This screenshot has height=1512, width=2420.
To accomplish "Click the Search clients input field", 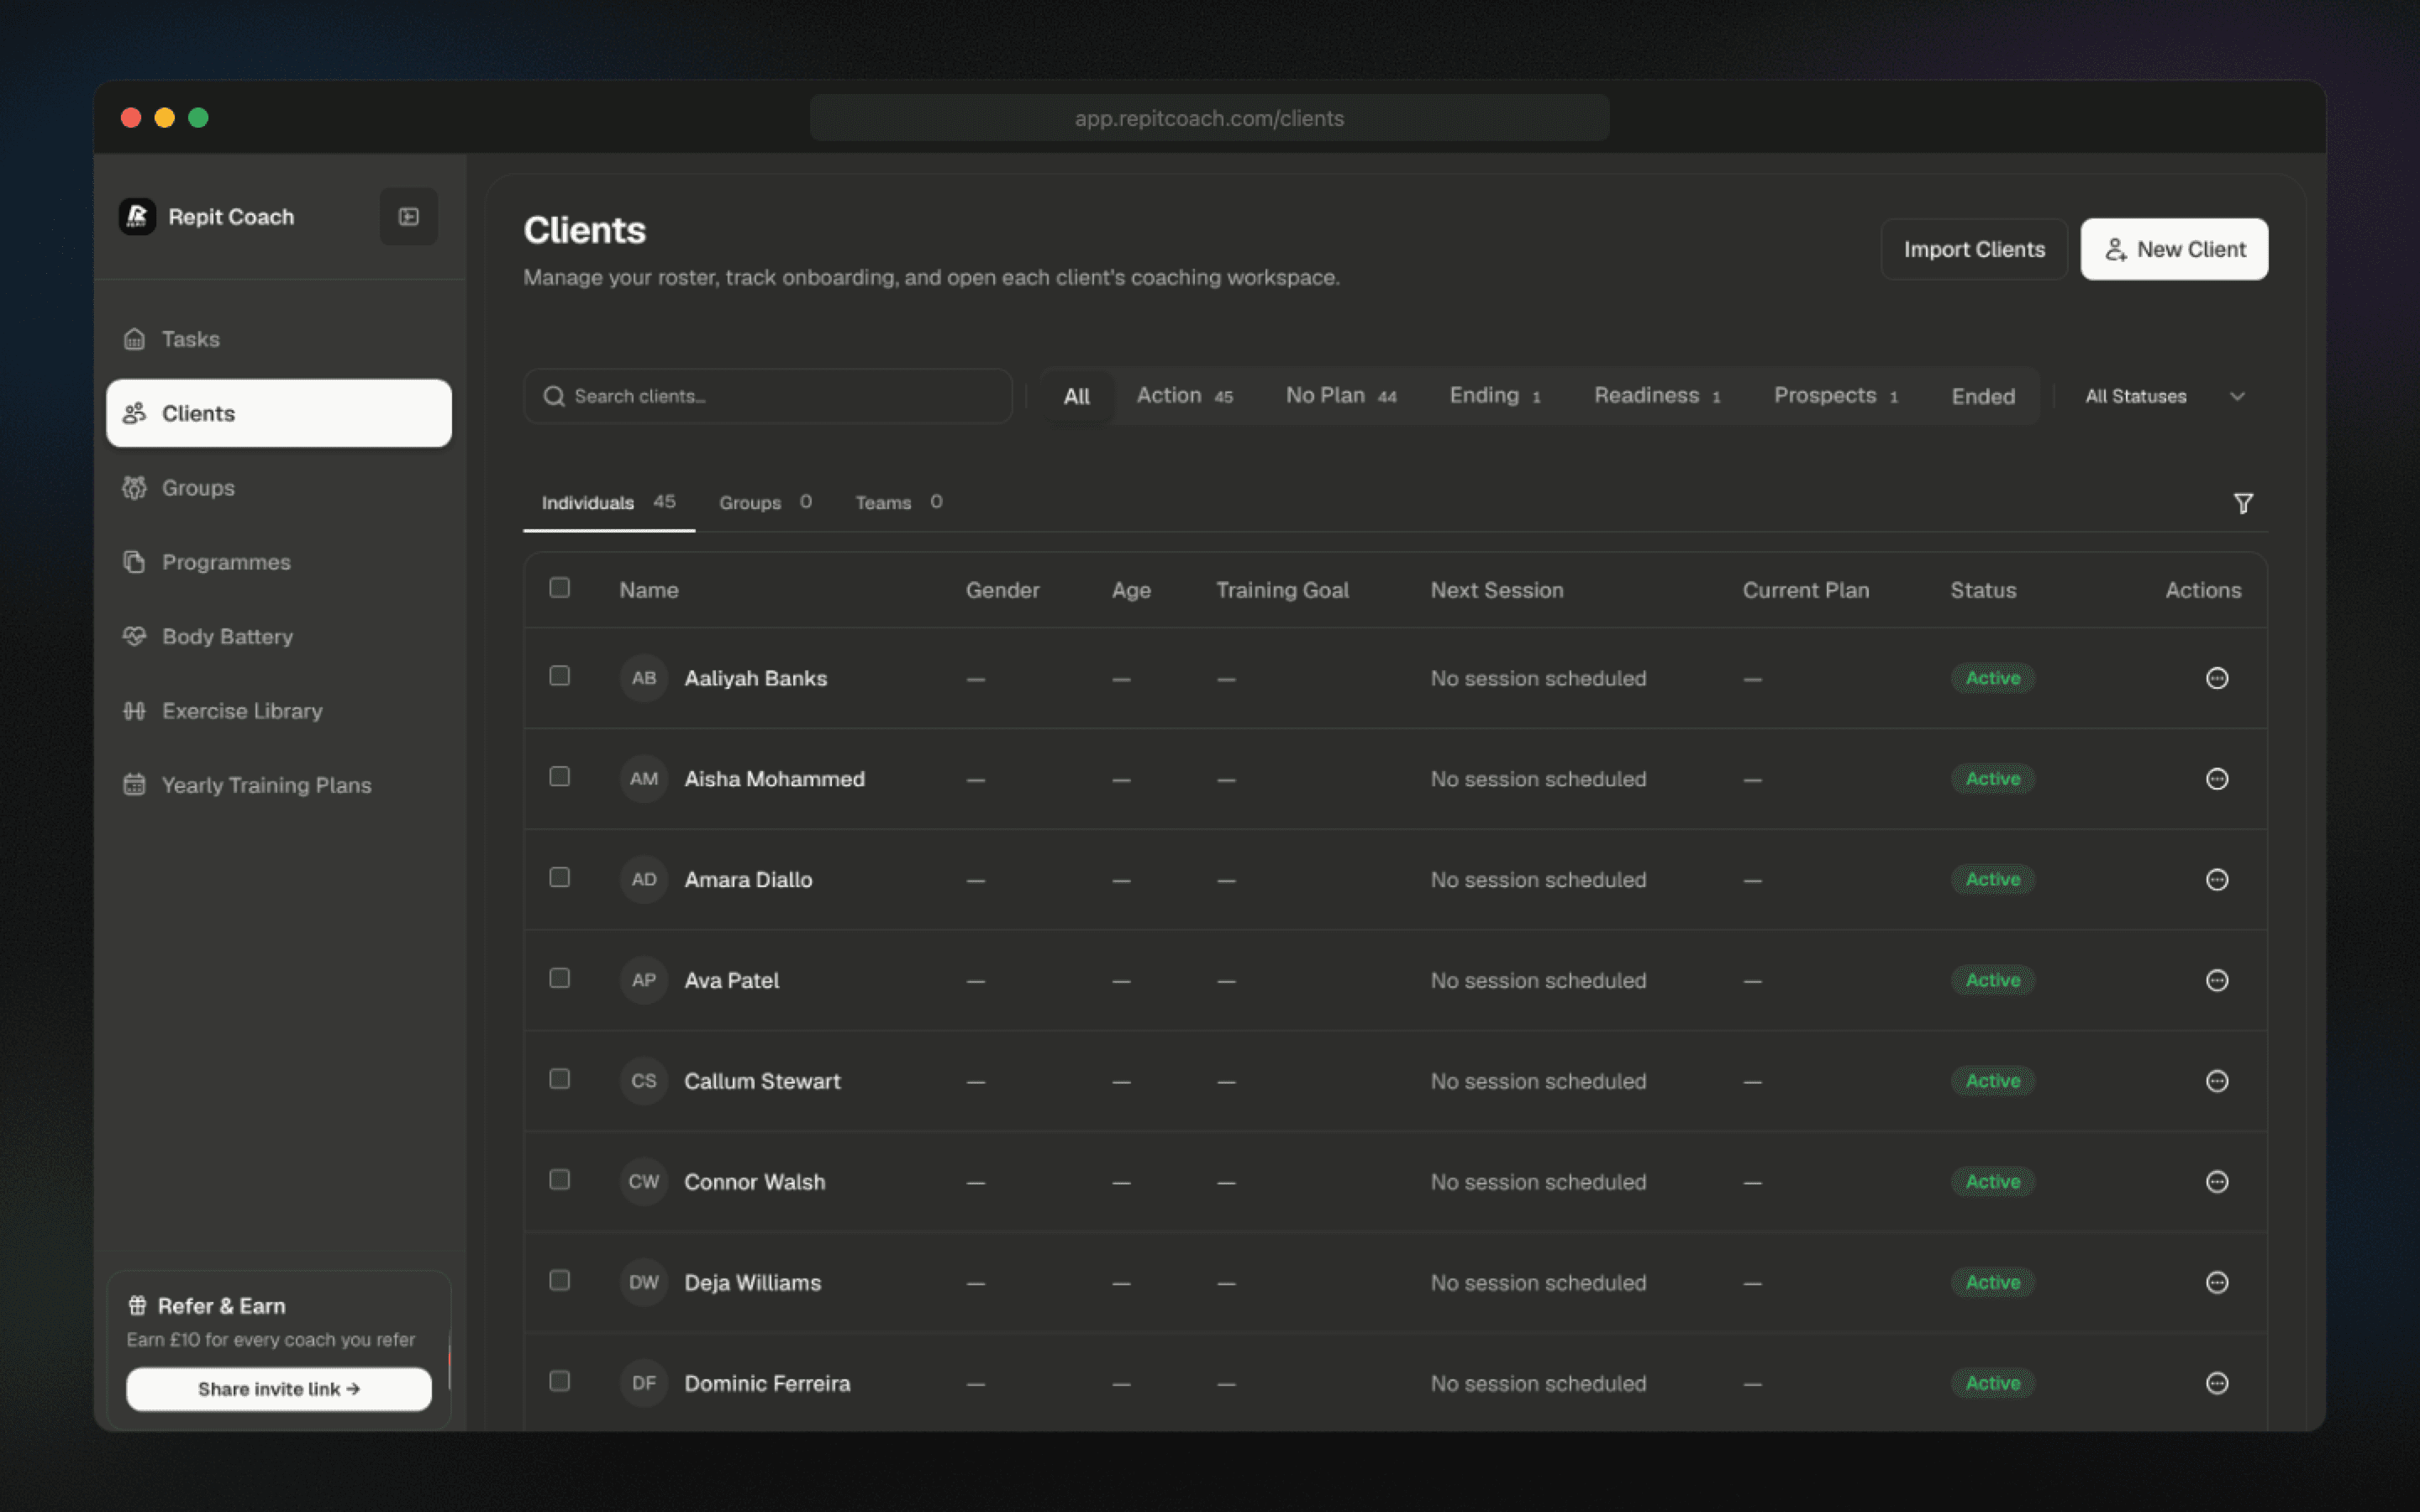I will pyautogui.click(x=768, y=397).
